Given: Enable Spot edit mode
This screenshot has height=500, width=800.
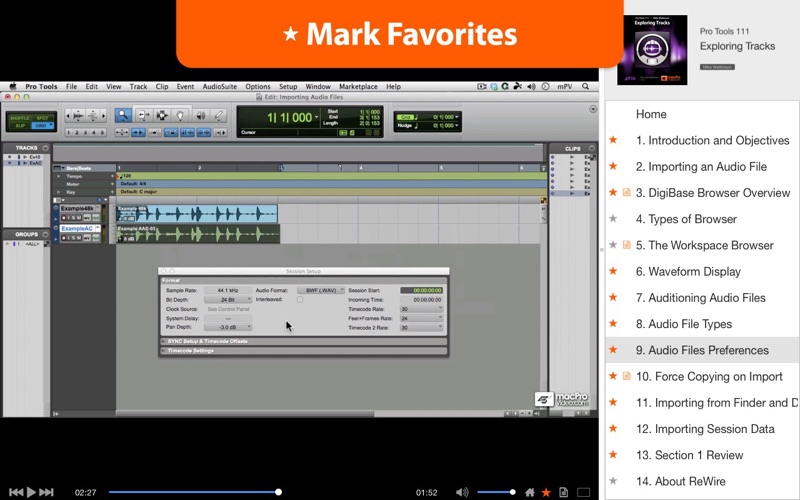Looking at the screenshot, I should (42, 118).
